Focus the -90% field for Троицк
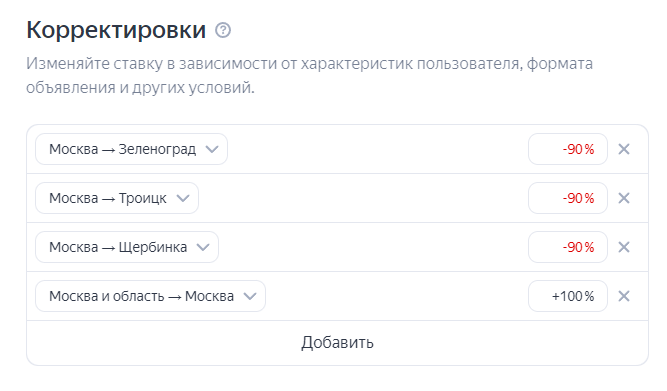The width and height of the screenshot is (667, 391). click(568, 198)
